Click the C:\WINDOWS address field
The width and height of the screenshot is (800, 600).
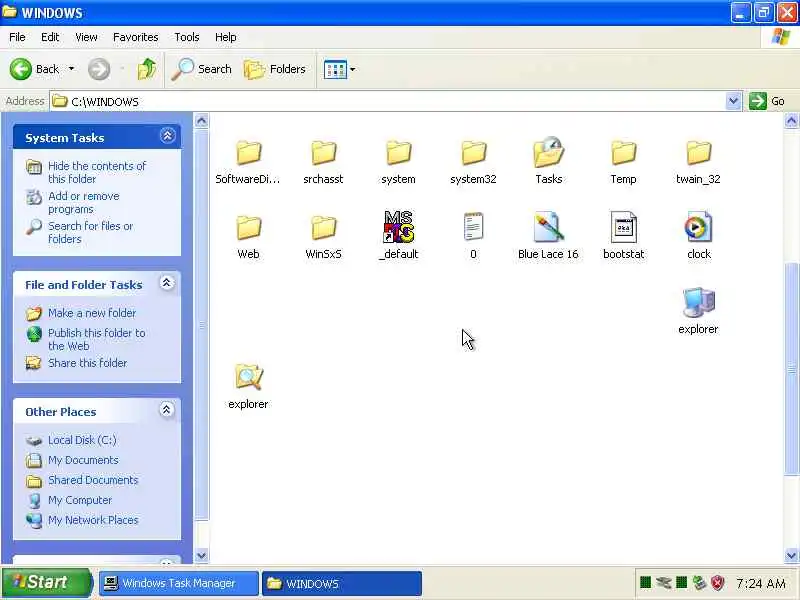pyautogui.click(x=388, y=101)
